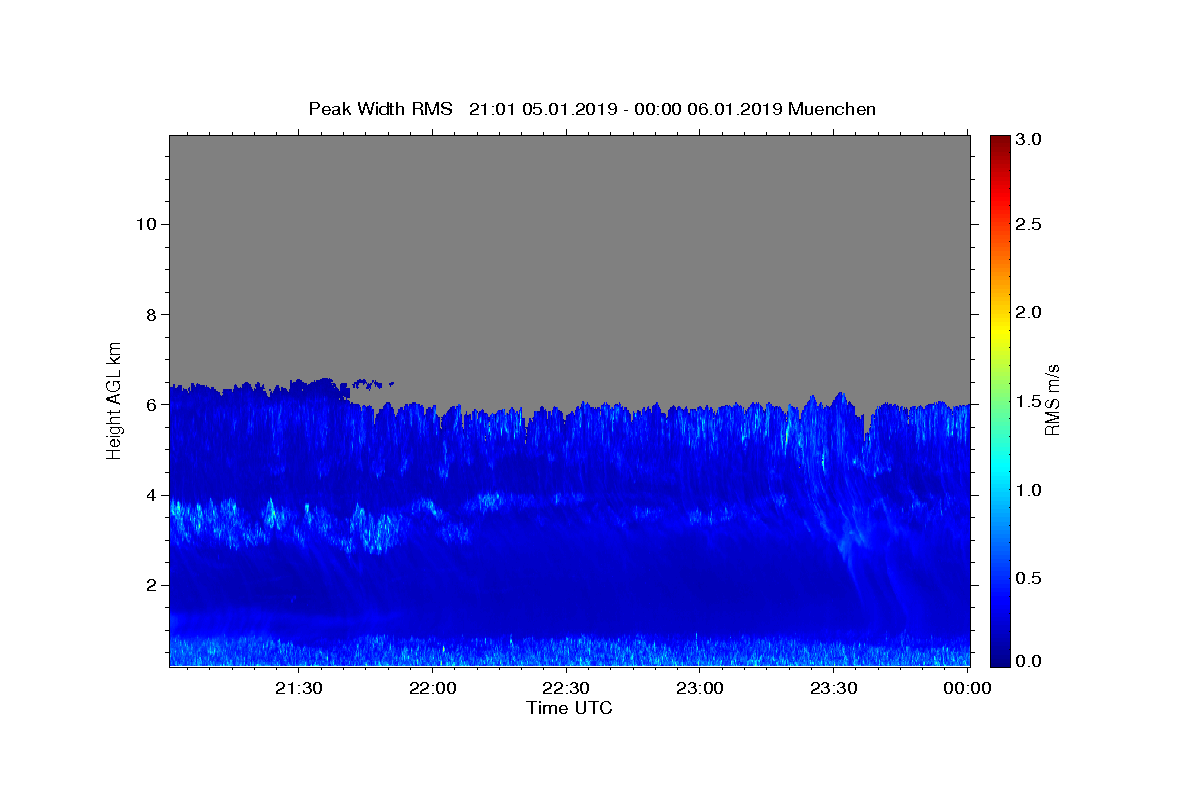Viewport: 1200px width, 800px height.
Task: Click the 23:30 time tick label
Action: (834, 689)
